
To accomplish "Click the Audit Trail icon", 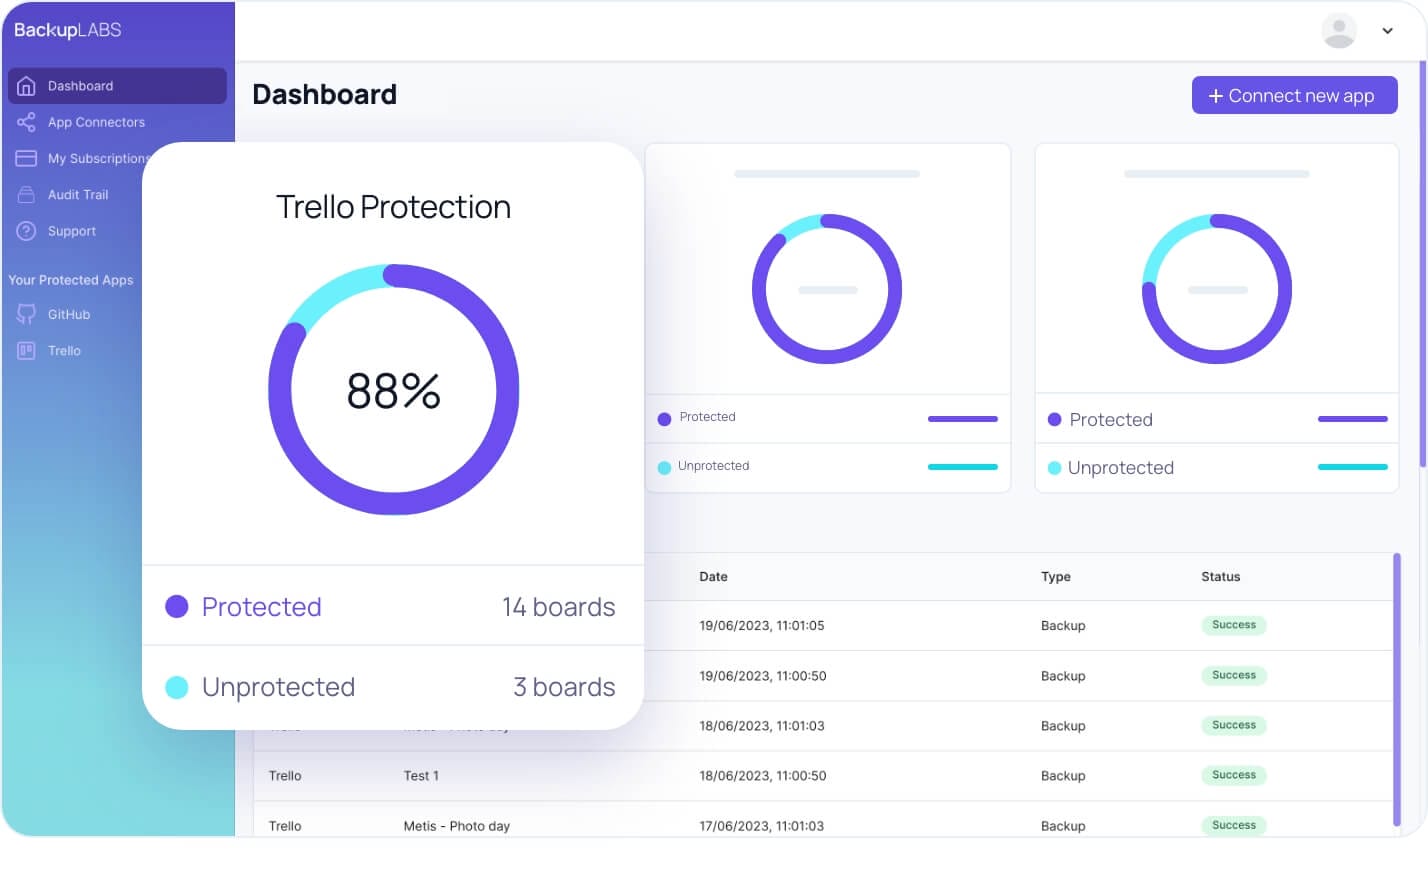I will 26,194.
